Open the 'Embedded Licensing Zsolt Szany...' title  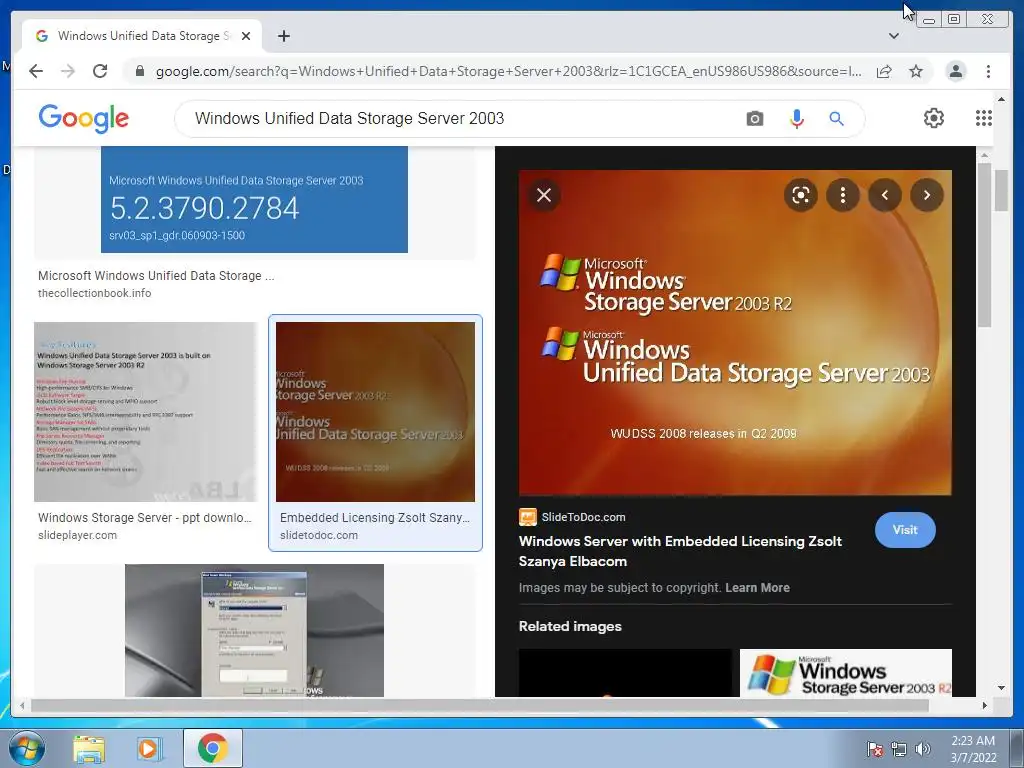click(375, 518)
